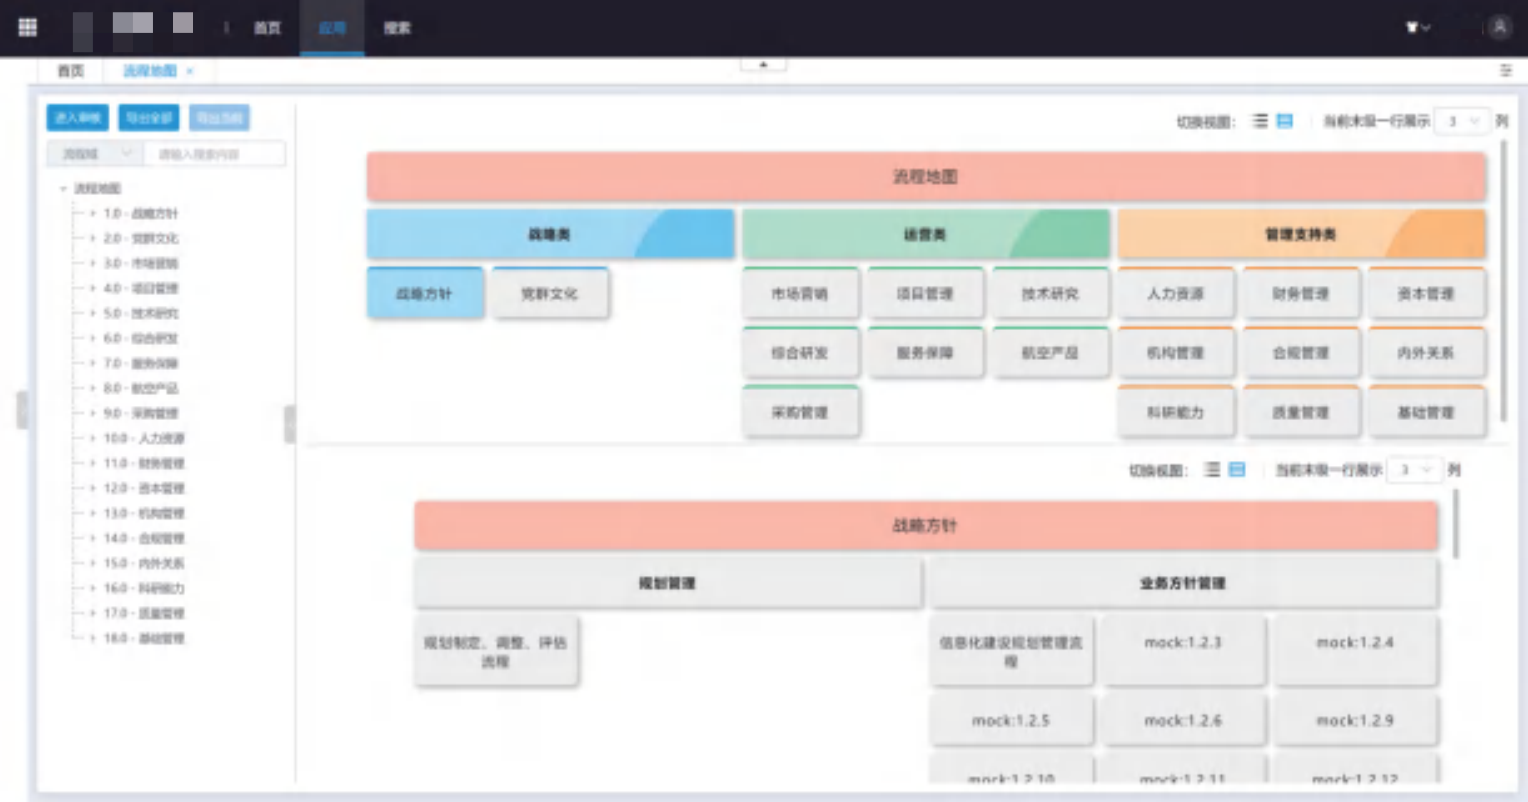
Task: Click the tree panel splitter collapse handle
Action: point(290,423)
